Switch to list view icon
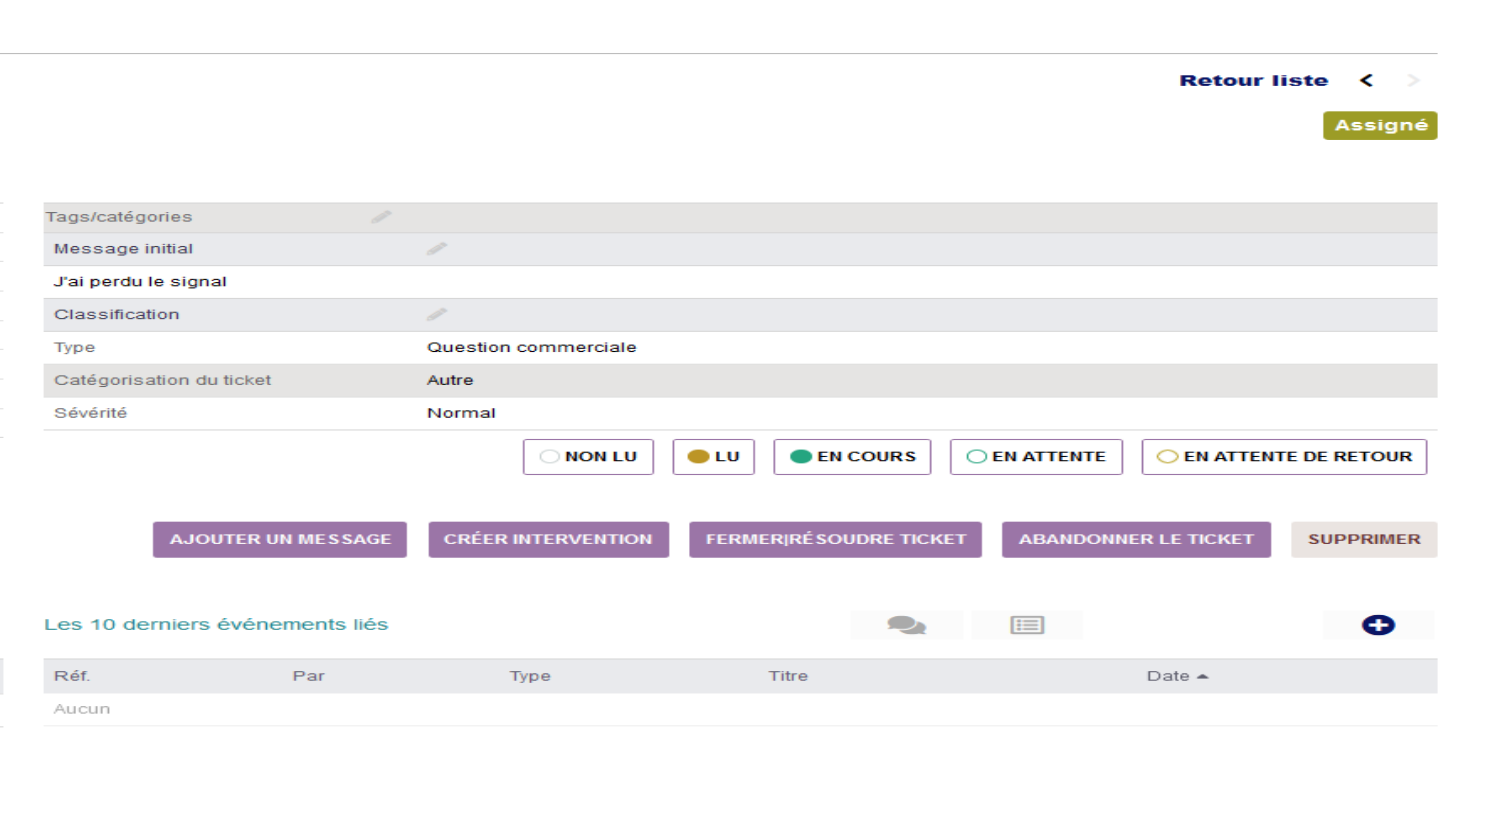1488x827 pixels. tap(1027, 625)
